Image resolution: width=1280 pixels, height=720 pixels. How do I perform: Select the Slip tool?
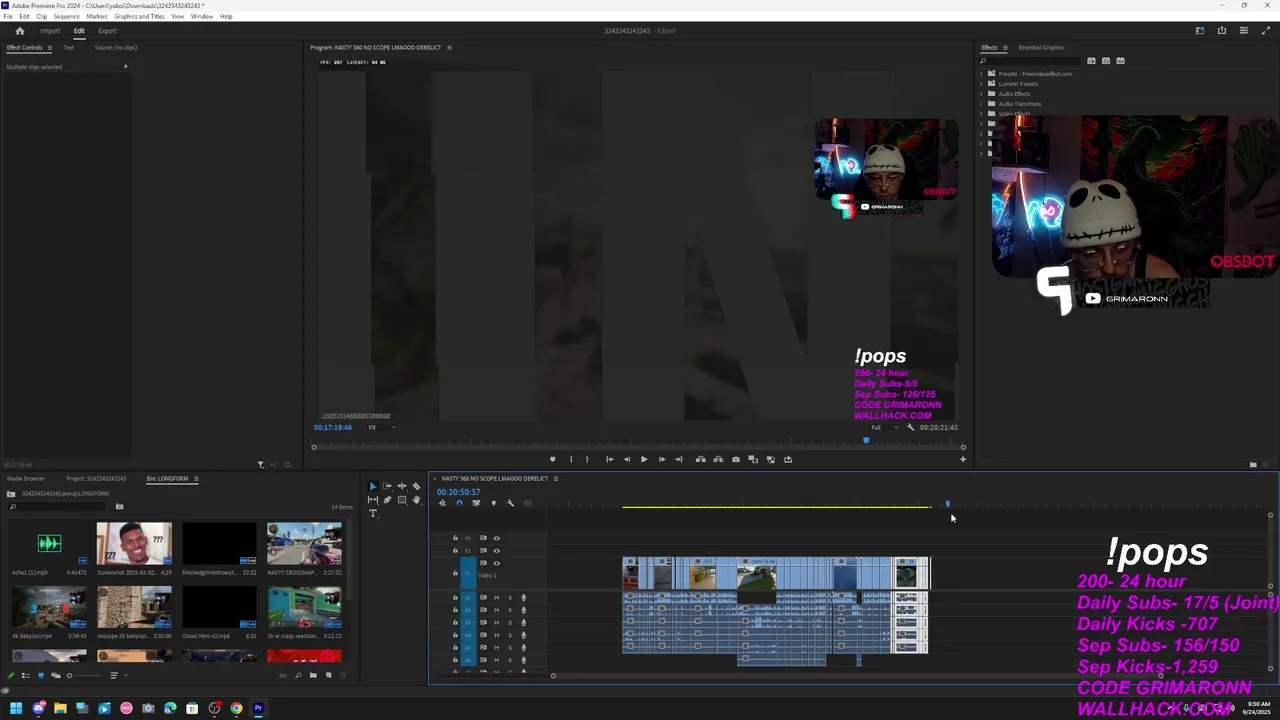pos(373,500)
